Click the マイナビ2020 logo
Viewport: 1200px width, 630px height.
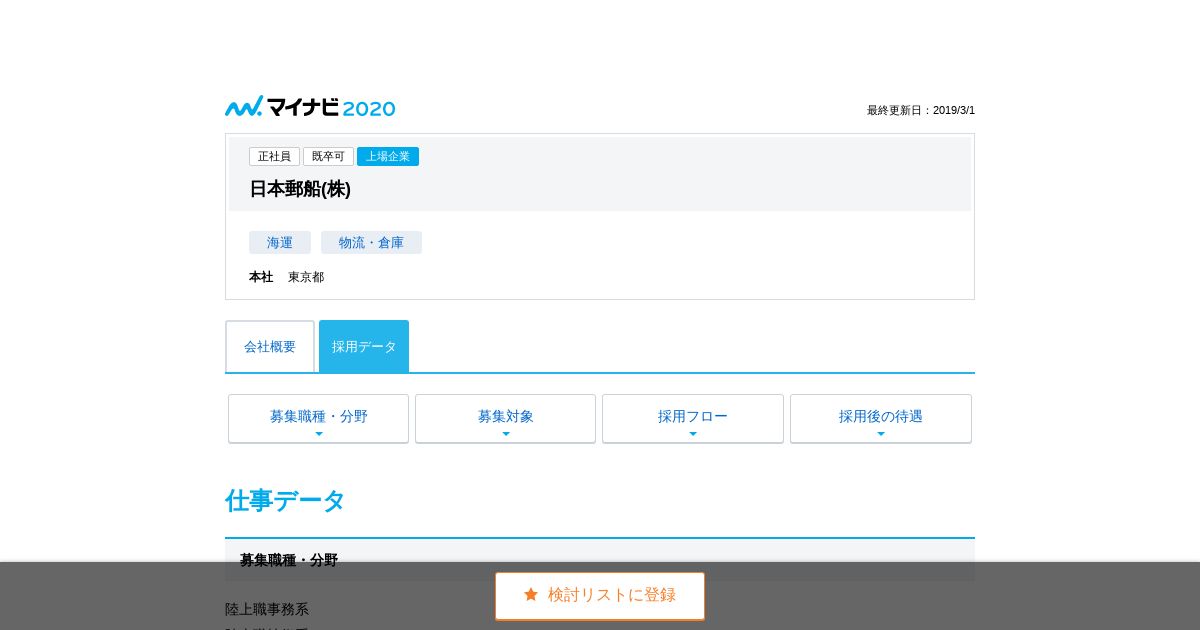[x=310, y=107]
